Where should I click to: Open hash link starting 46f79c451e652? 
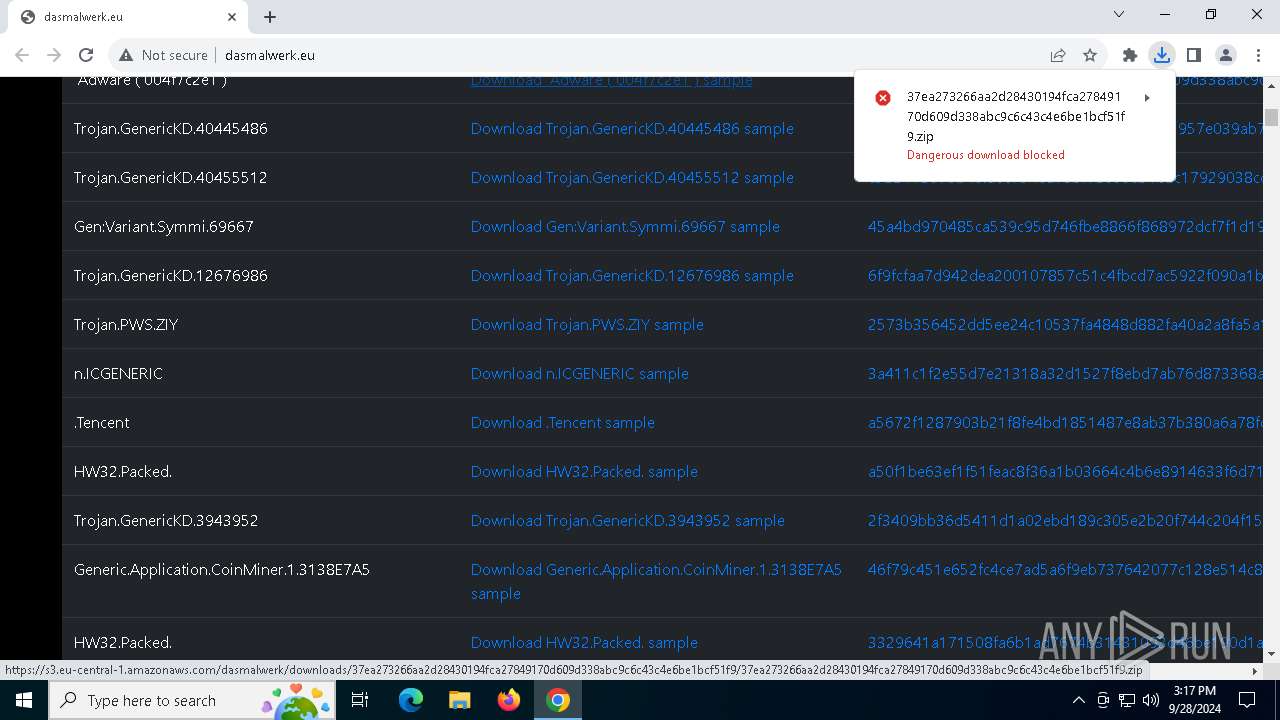1065,569
